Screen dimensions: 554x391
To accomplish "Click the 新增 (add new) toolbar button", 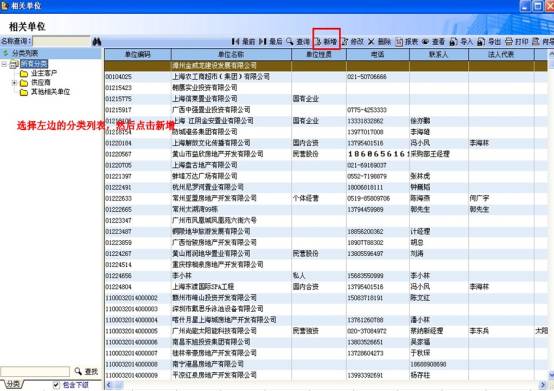I will pos(326,42).
